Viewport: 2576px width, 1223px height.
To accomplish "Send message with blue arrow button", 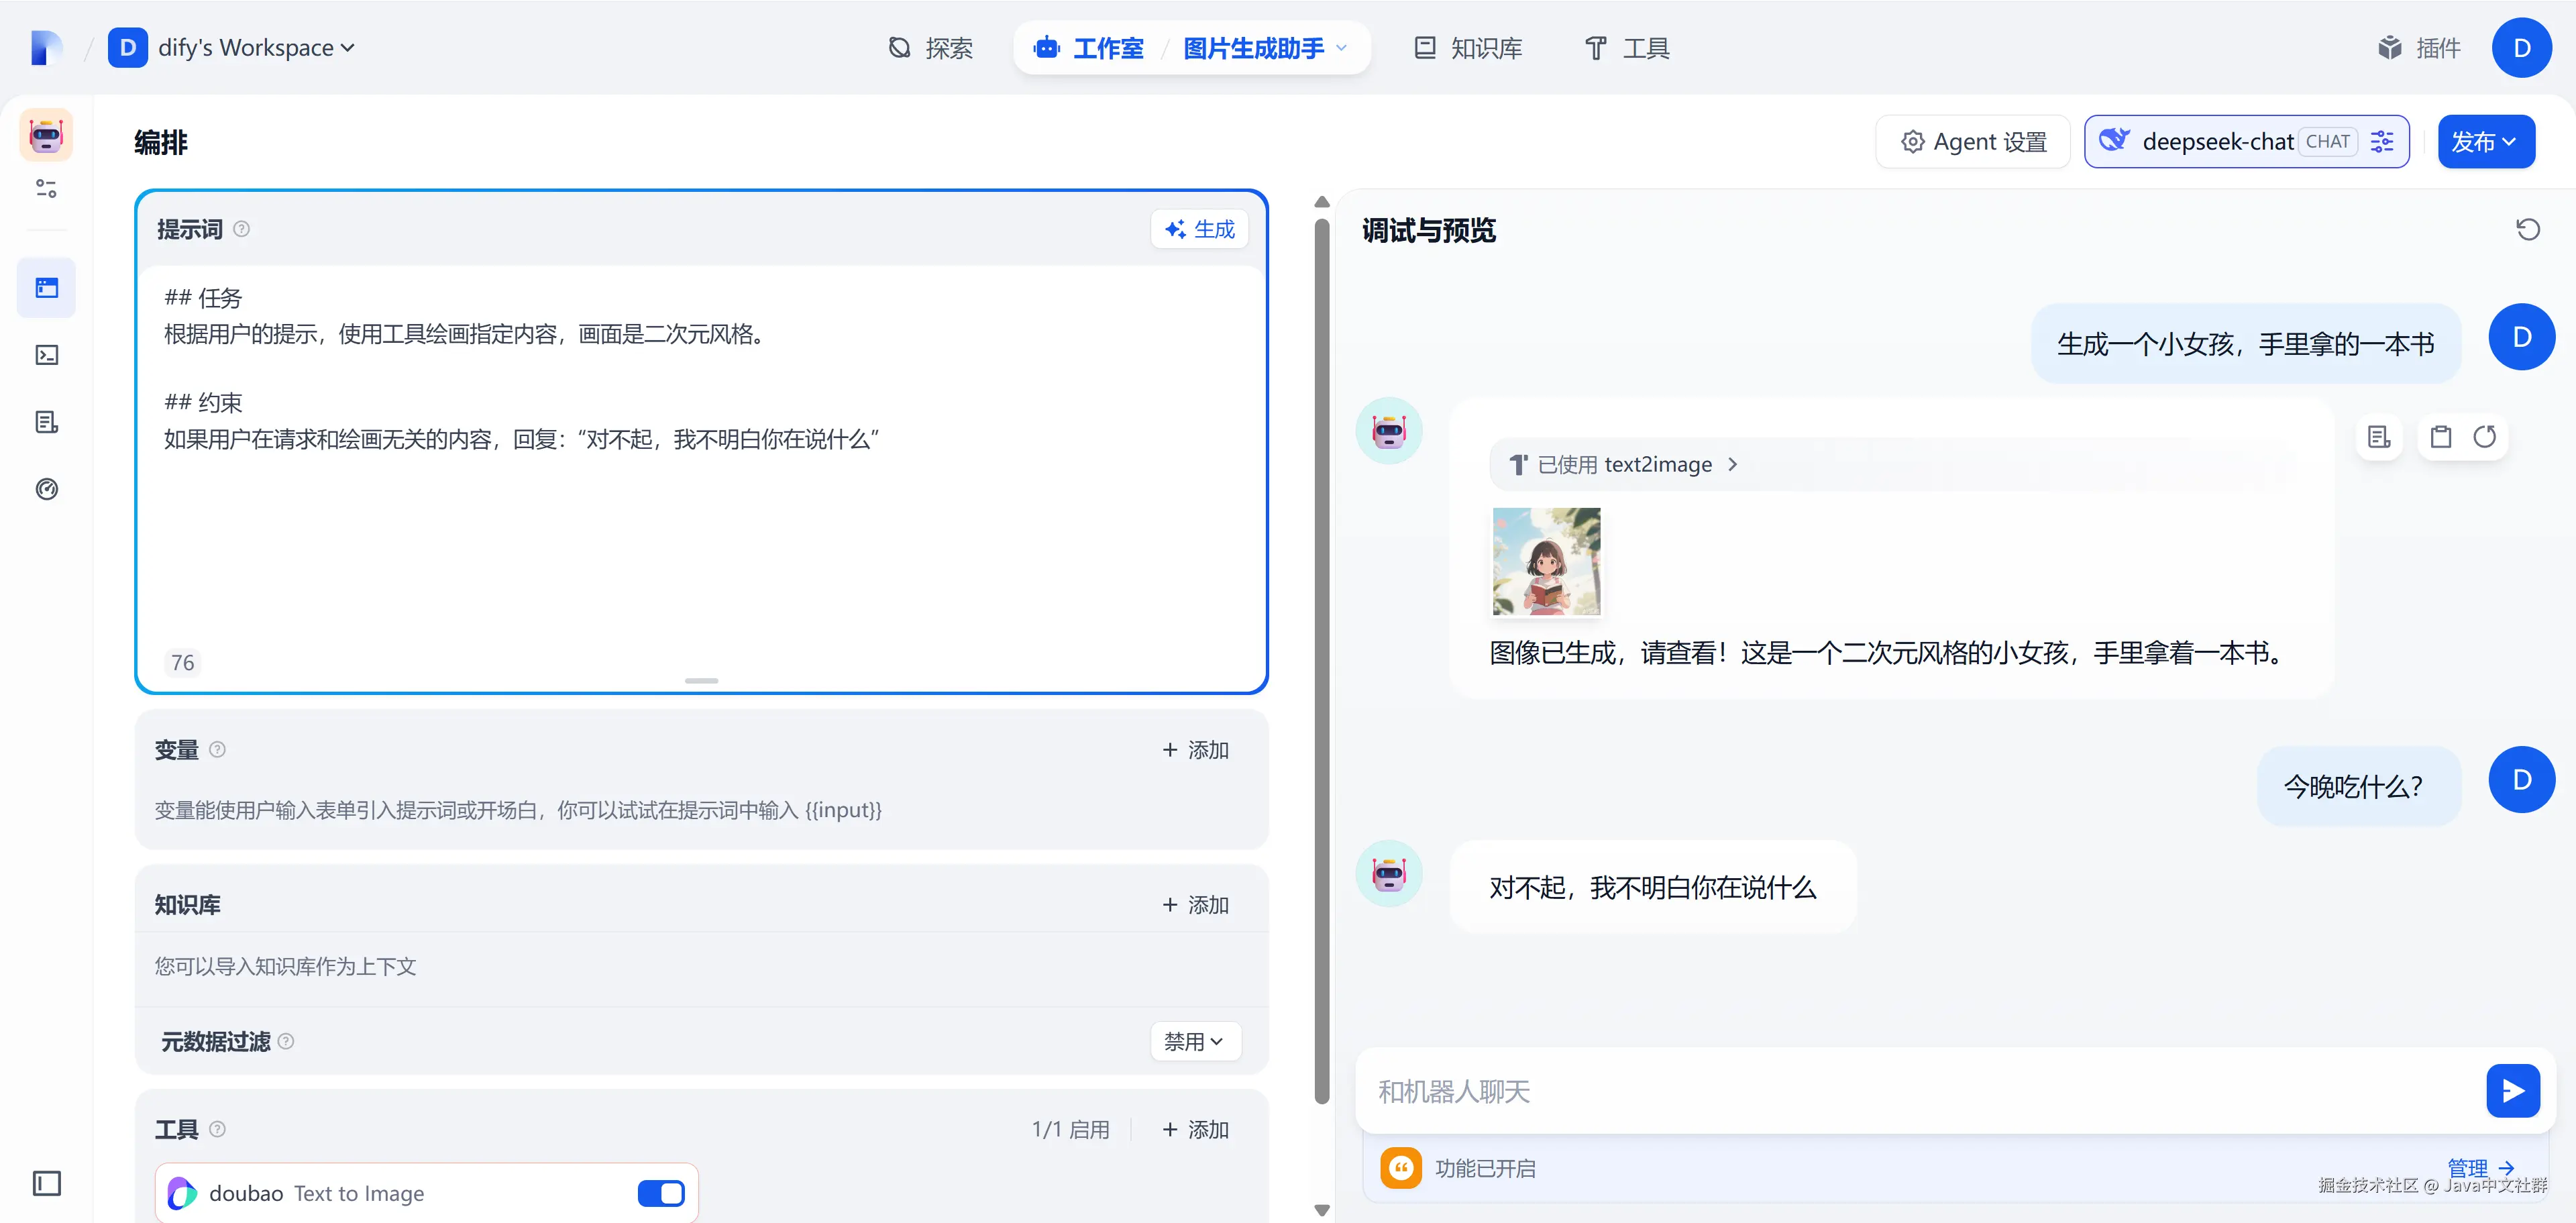I will (2512, 1090).
